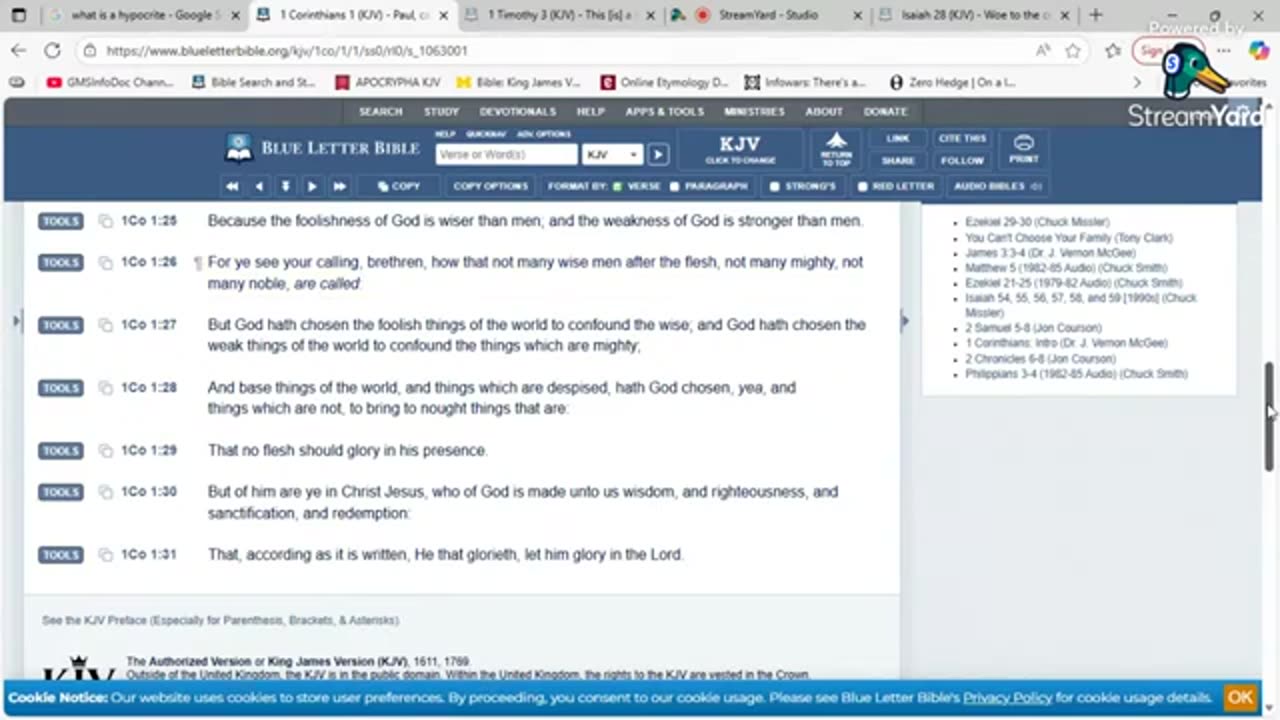Image resolution: width=1280 pixels, height=720 pixels.
Task: Click Tools button for verse 1Co 1:27
Action: coord(61,325)
